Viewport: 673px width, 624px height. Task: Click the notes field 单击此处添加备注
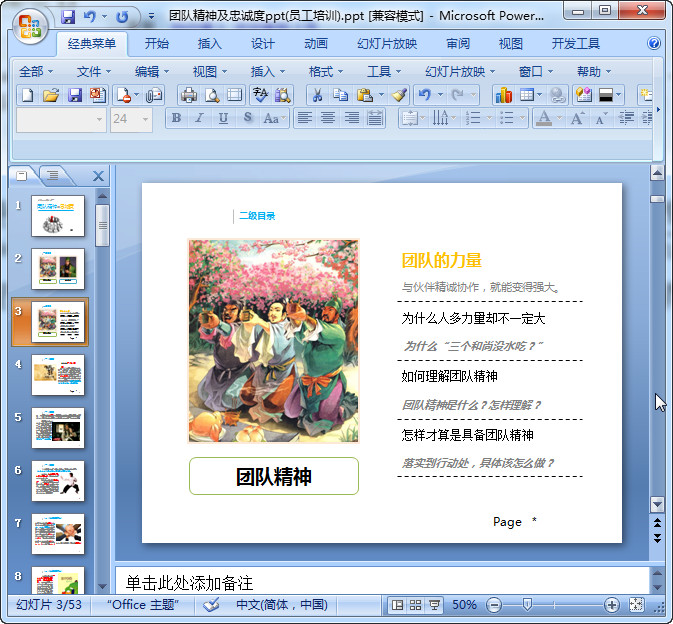382,583
